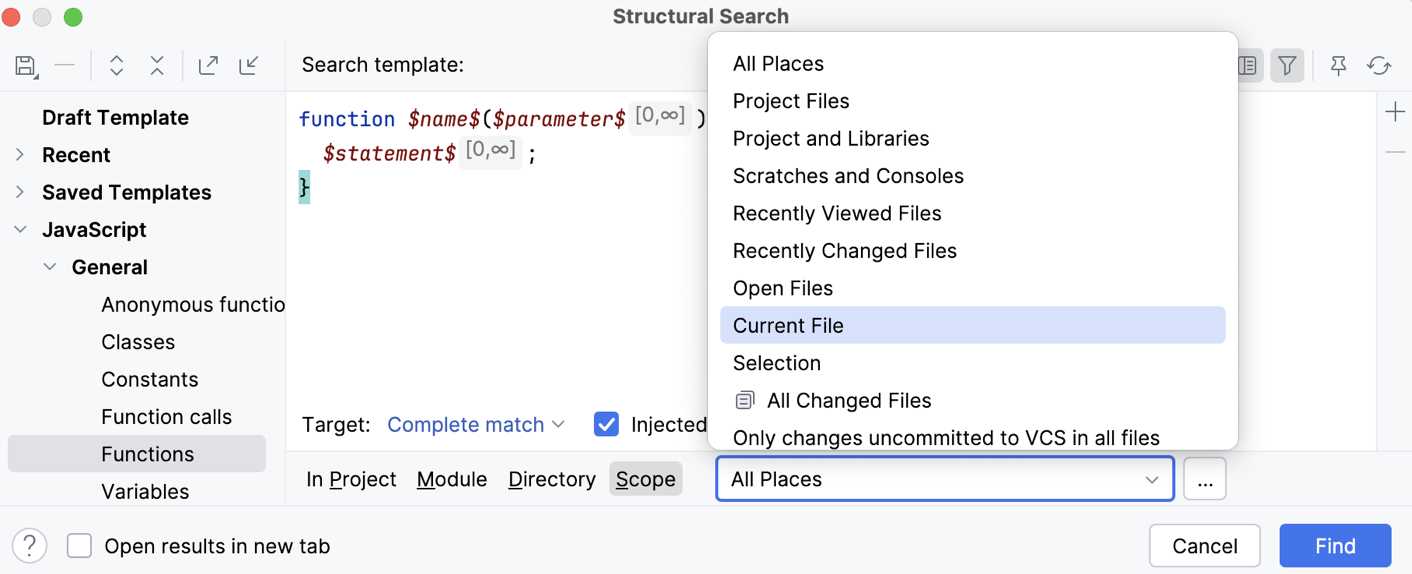Click the save template icon

[x=26, y=66]
